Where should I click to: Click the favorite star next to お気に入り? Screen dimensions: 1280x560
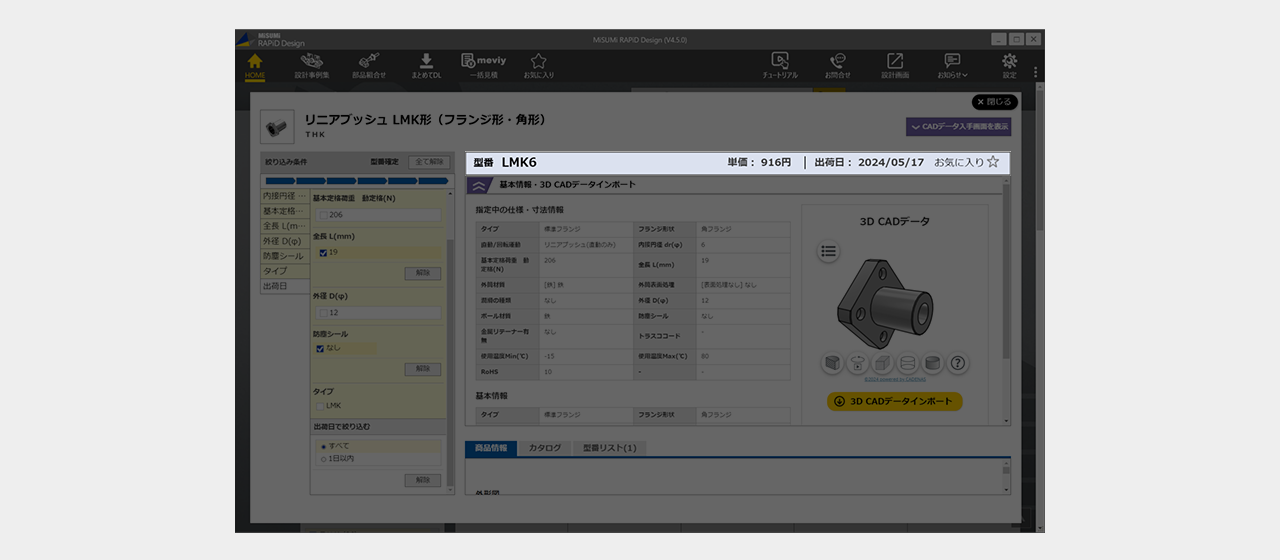click(x=993, y=162)
